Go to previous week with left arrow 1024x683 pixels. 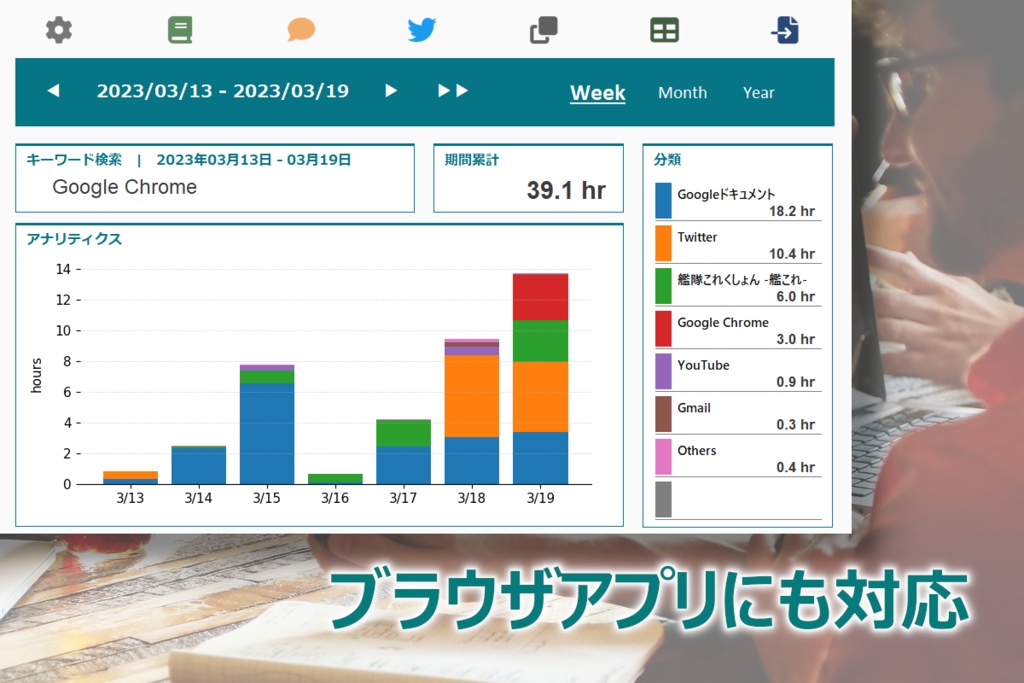tap(54, 91)
